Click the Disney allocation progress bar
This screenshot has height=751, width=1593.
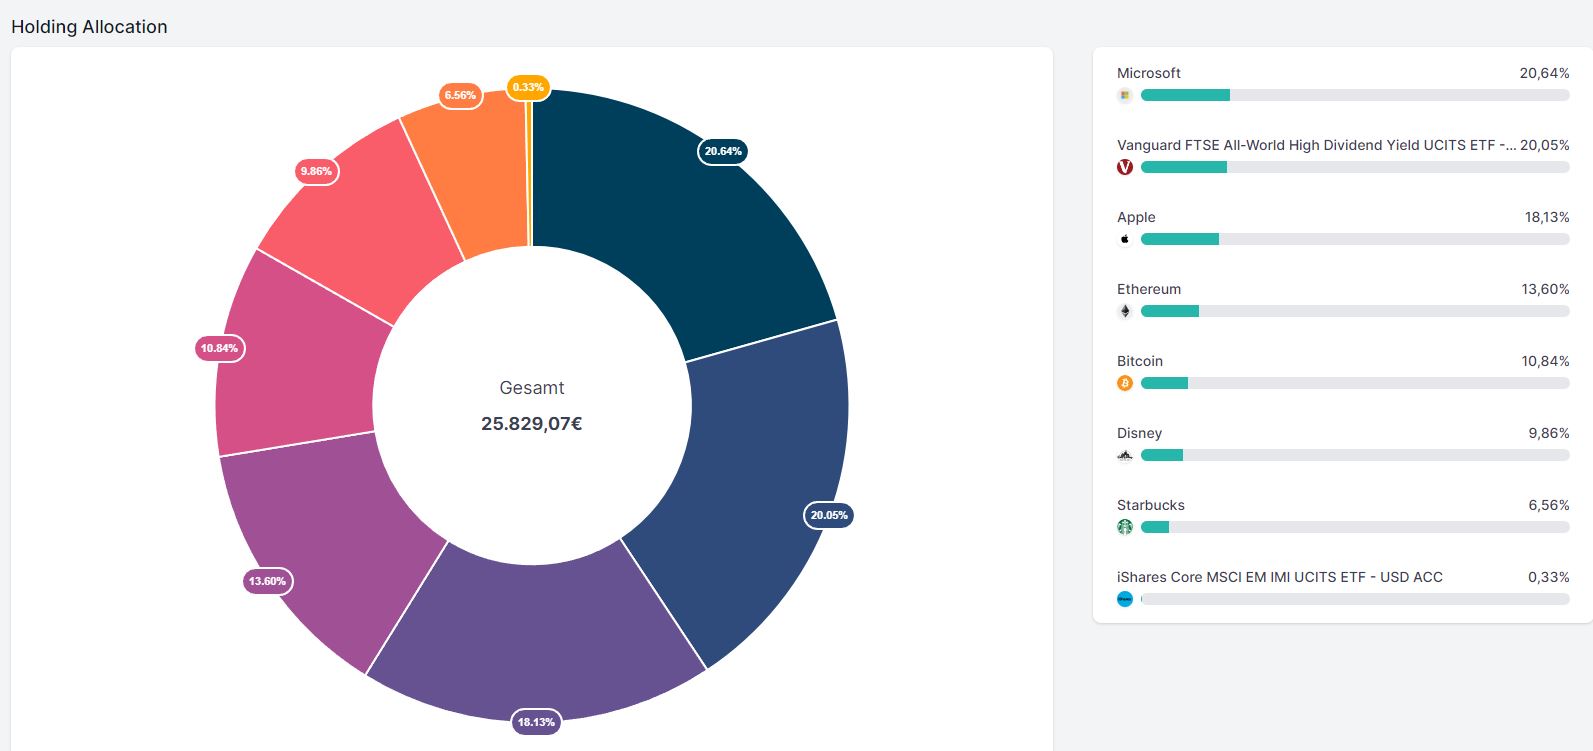click(1355, 455)
